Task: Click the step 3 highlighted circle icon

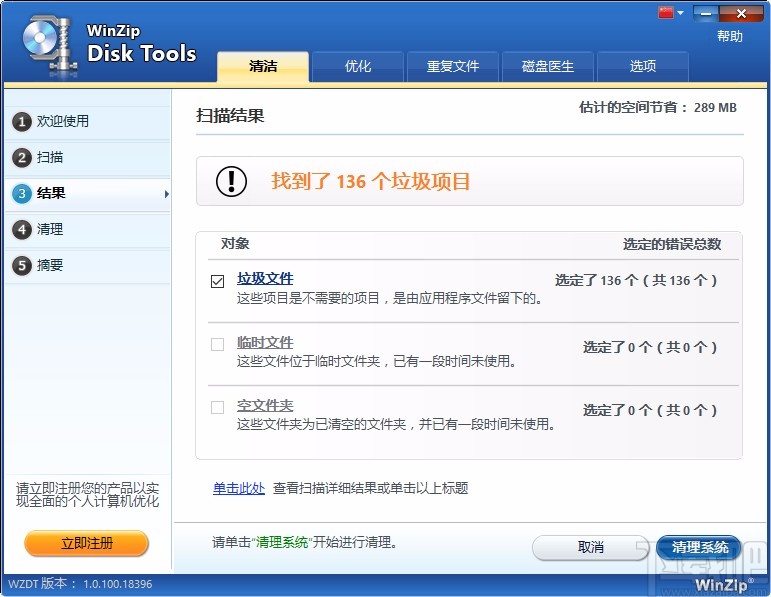Action: point(21,194)
